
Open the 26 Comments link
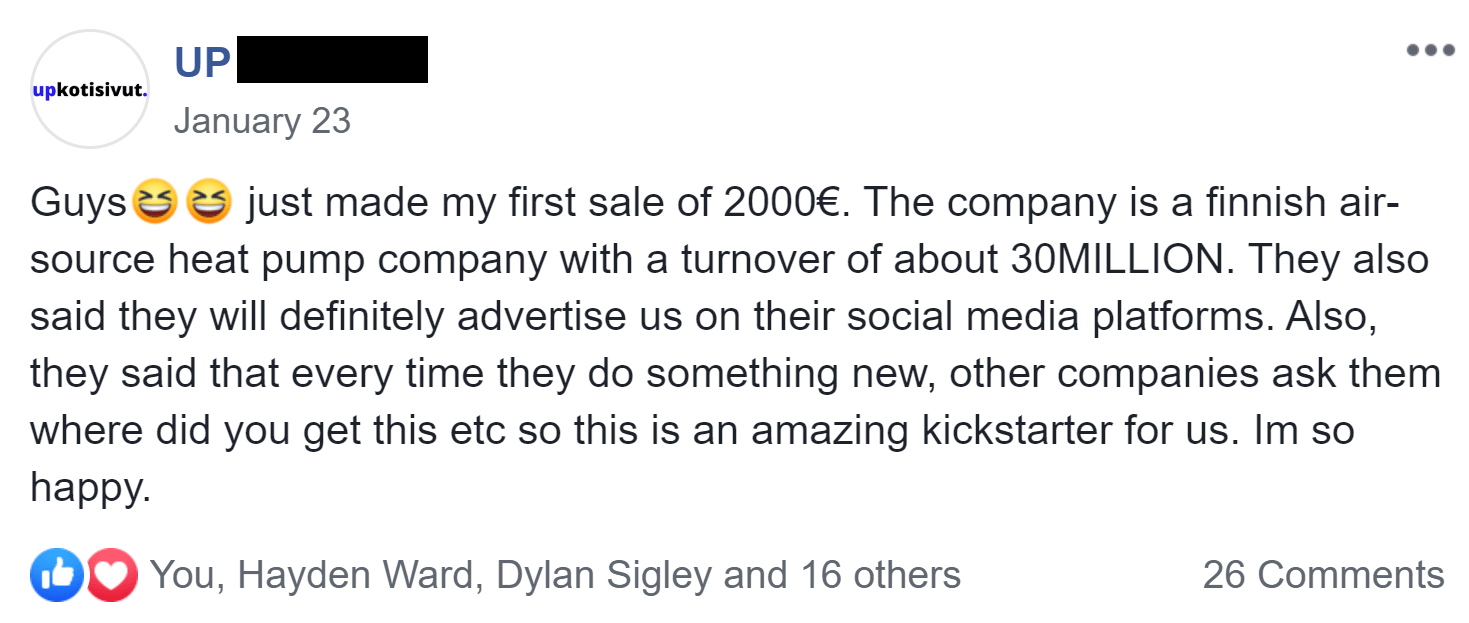(1323, 575)
